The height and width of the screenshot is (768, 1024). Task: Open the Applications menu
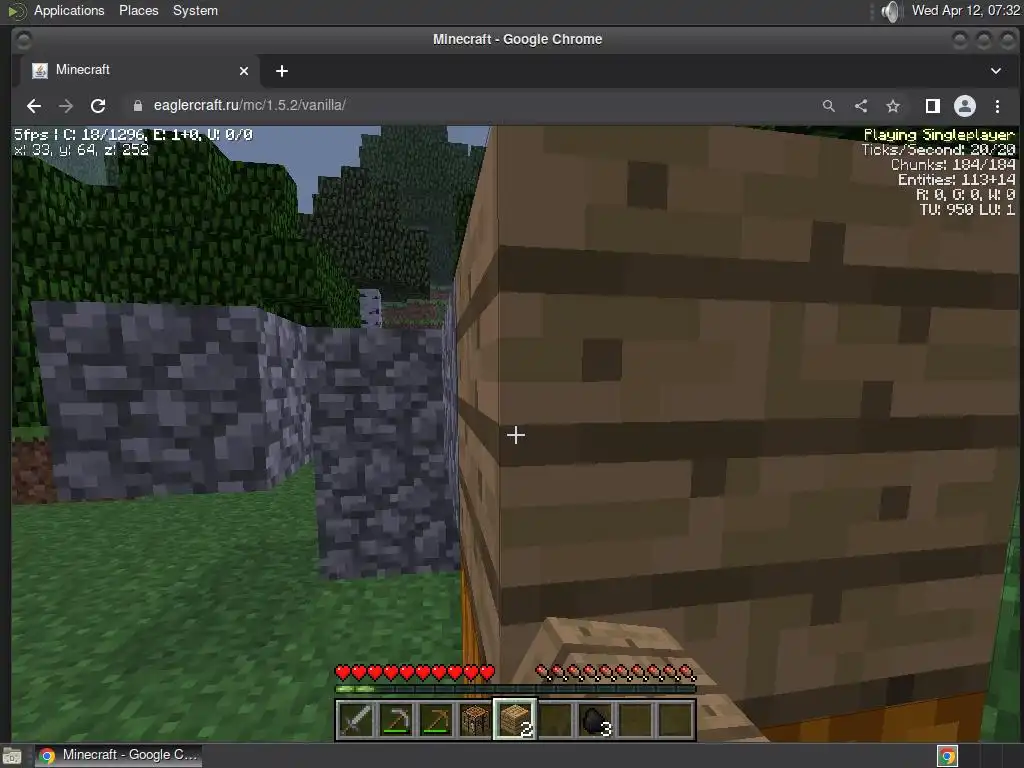click(x=69, y=10)
